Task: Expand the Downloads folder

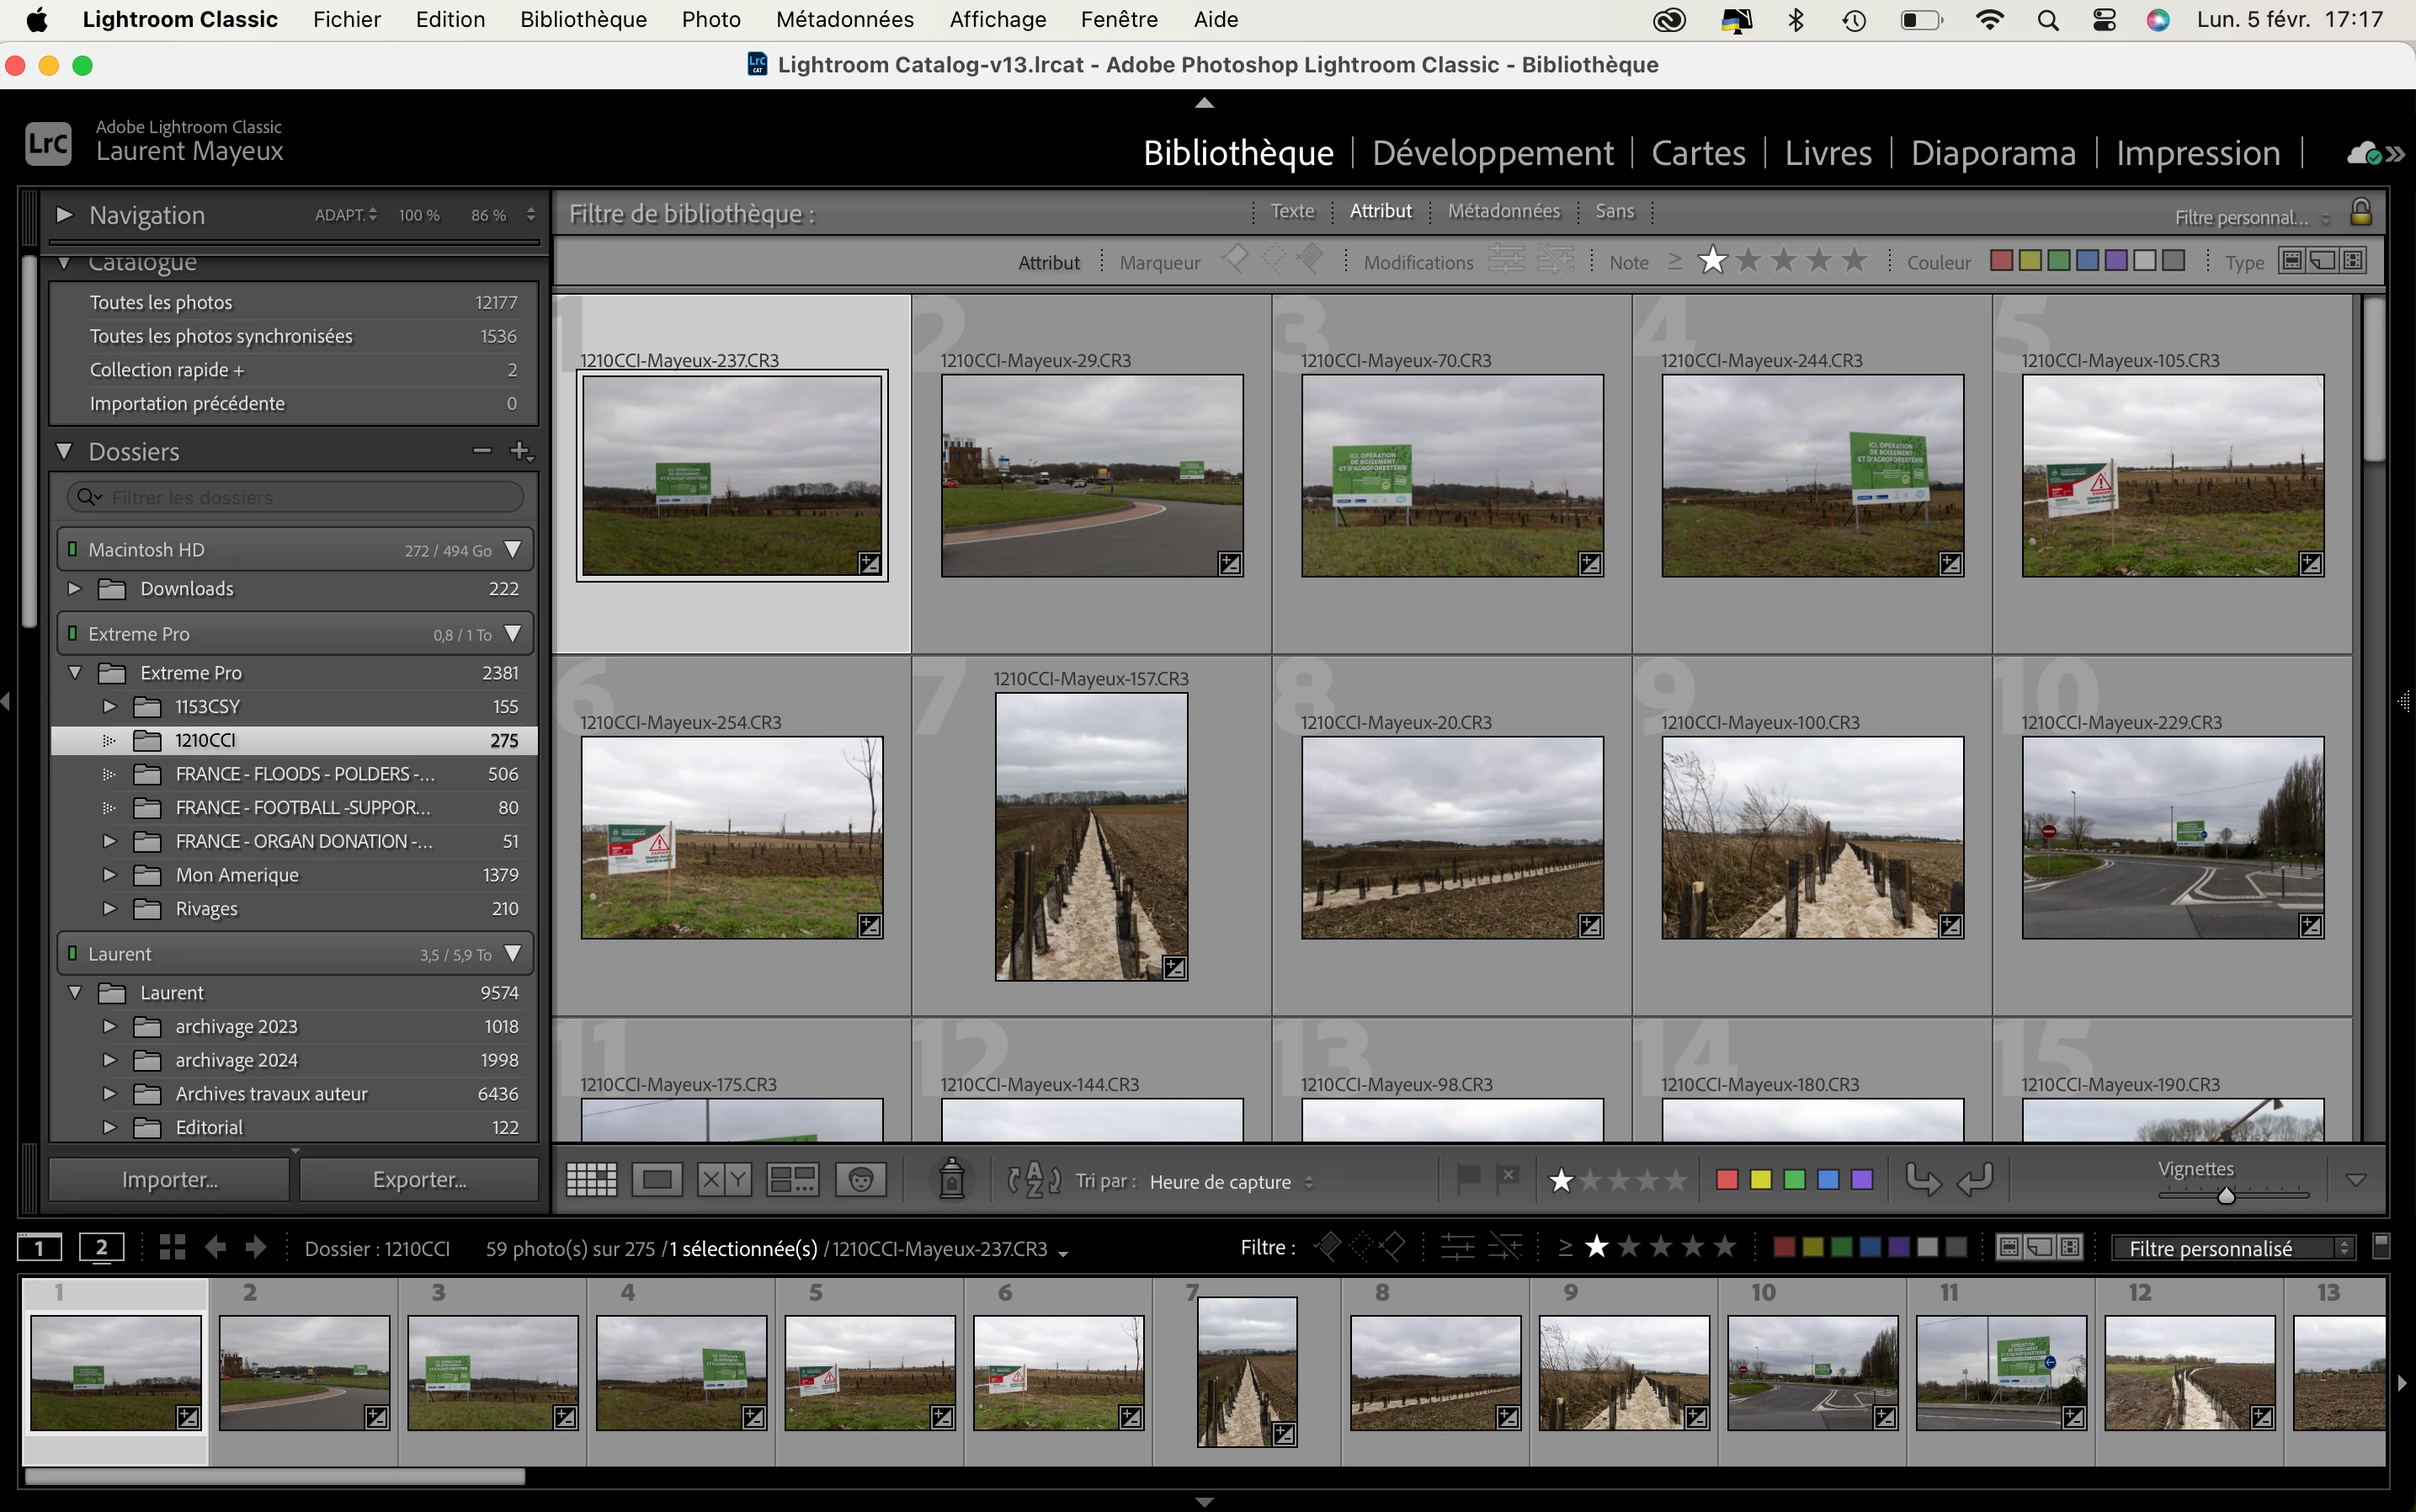Action: (x=74, y=589)
